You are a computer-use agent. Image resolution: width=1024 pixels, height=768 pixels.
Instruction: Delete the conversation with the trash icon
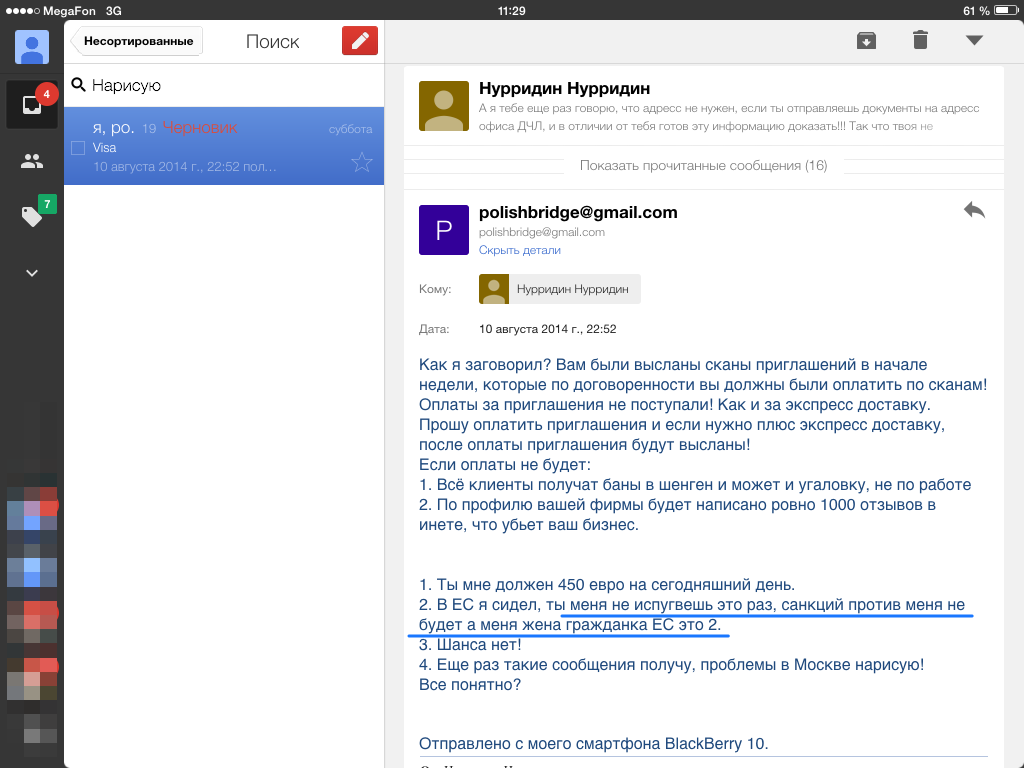tap(920, 40)
